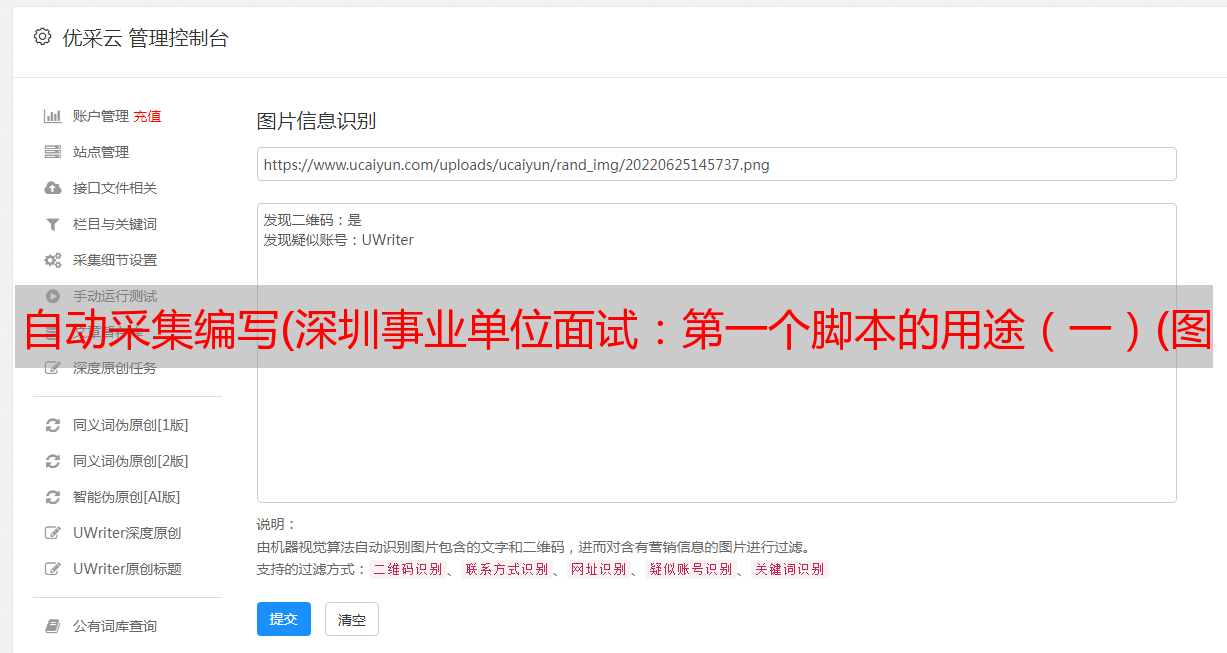Click the gears icon for 采集细节设置

(53, 260)
